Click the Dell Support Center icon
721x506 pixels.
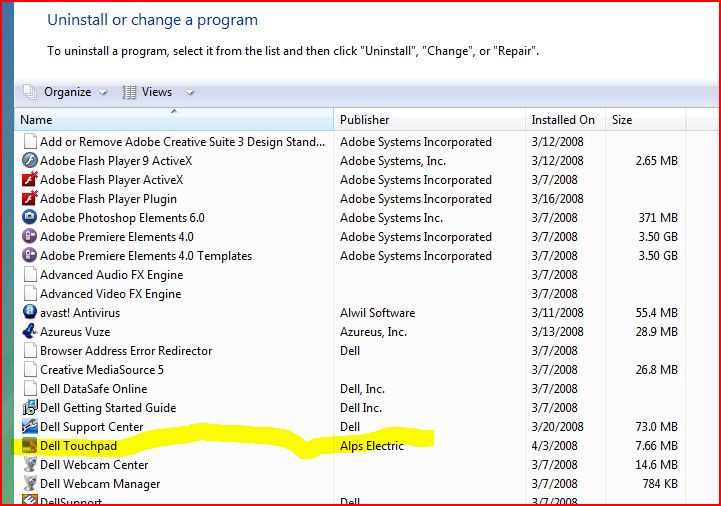(x=30, y=426)
